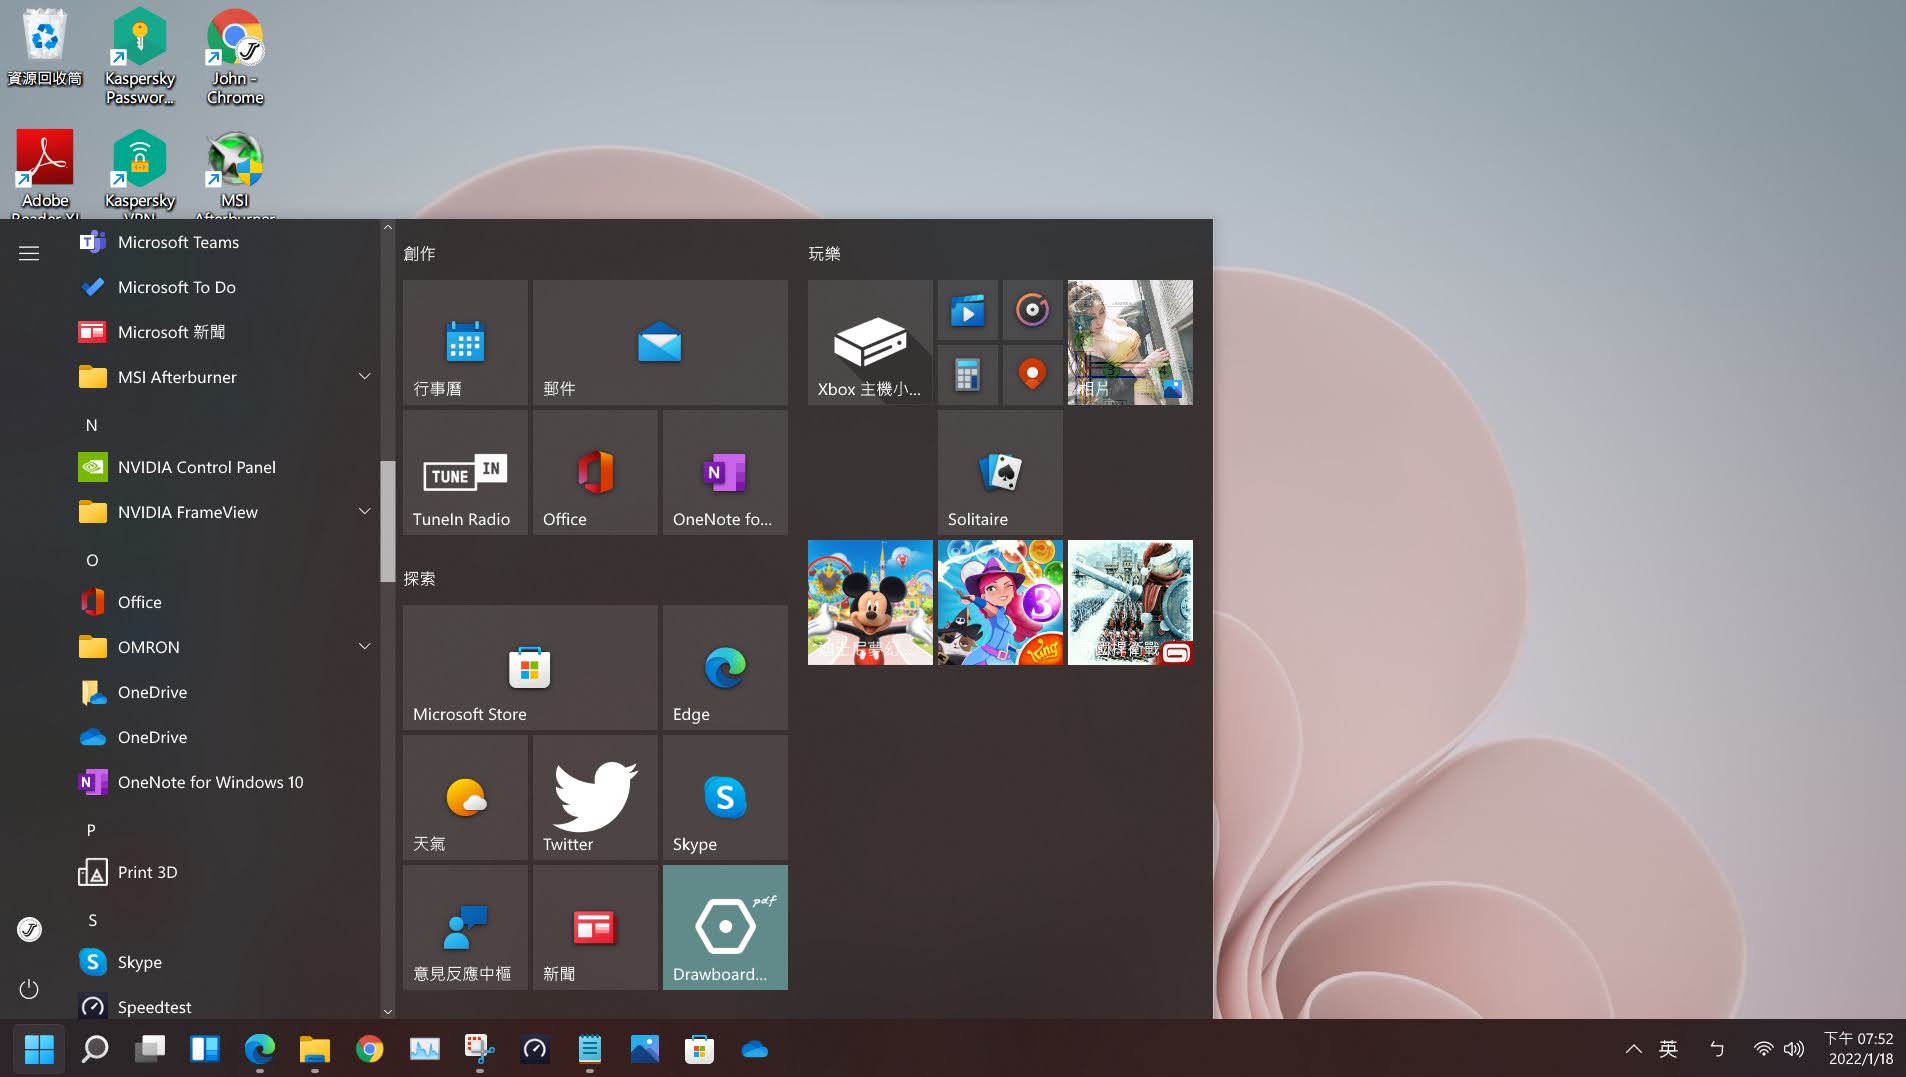Open the Maps small tile
This screenshot has width=1906, height=1077.
[1032, 375]
